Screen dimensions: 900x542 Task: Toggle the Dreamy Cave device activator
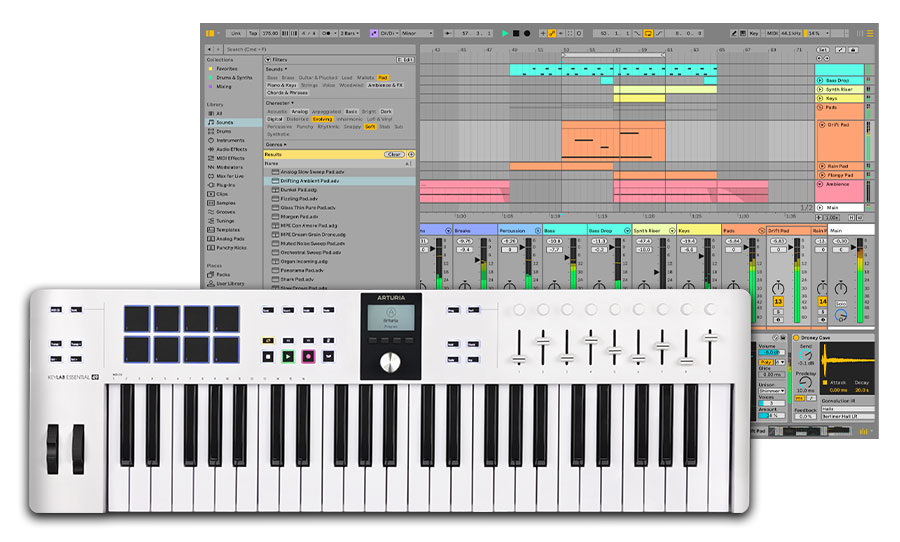click(797, 338)
